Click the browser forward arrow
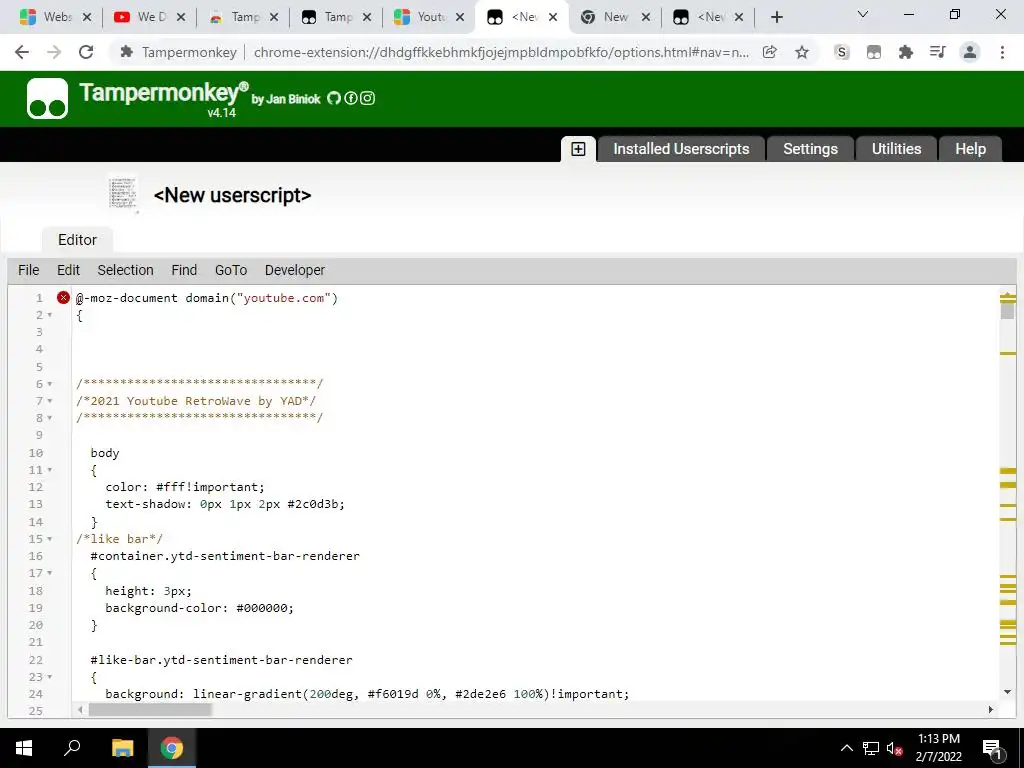This screenshot has width=1024, height=768. point(54,52)
